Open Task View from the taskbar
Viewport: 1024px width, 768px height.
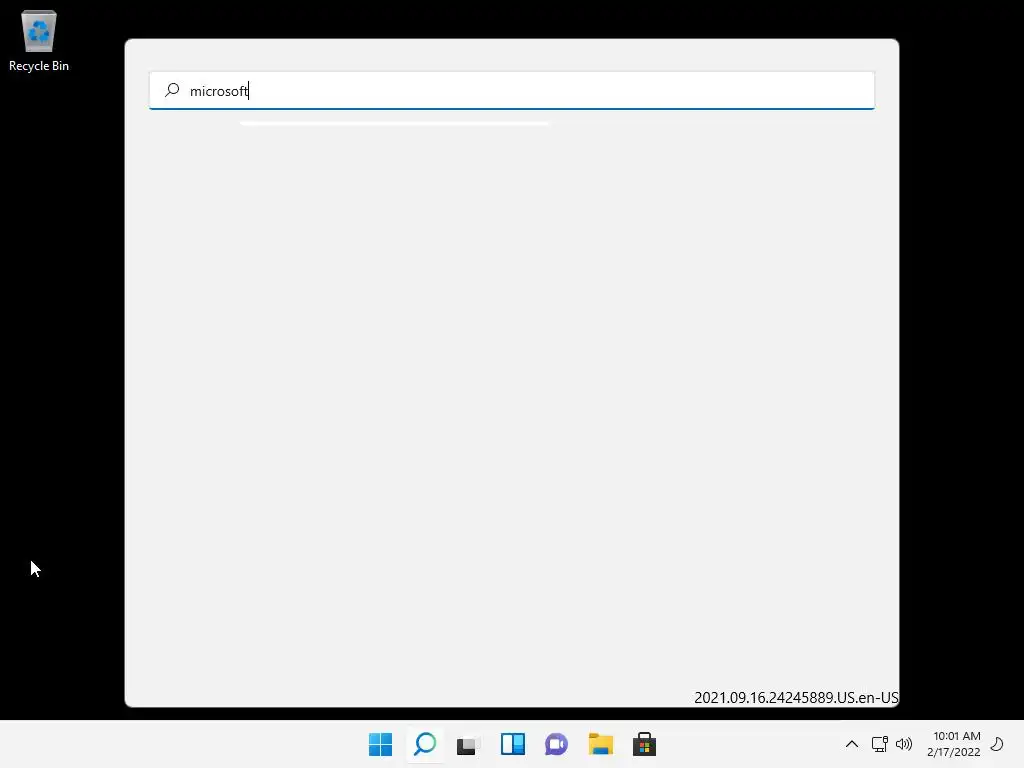click(x=468, y=744)
